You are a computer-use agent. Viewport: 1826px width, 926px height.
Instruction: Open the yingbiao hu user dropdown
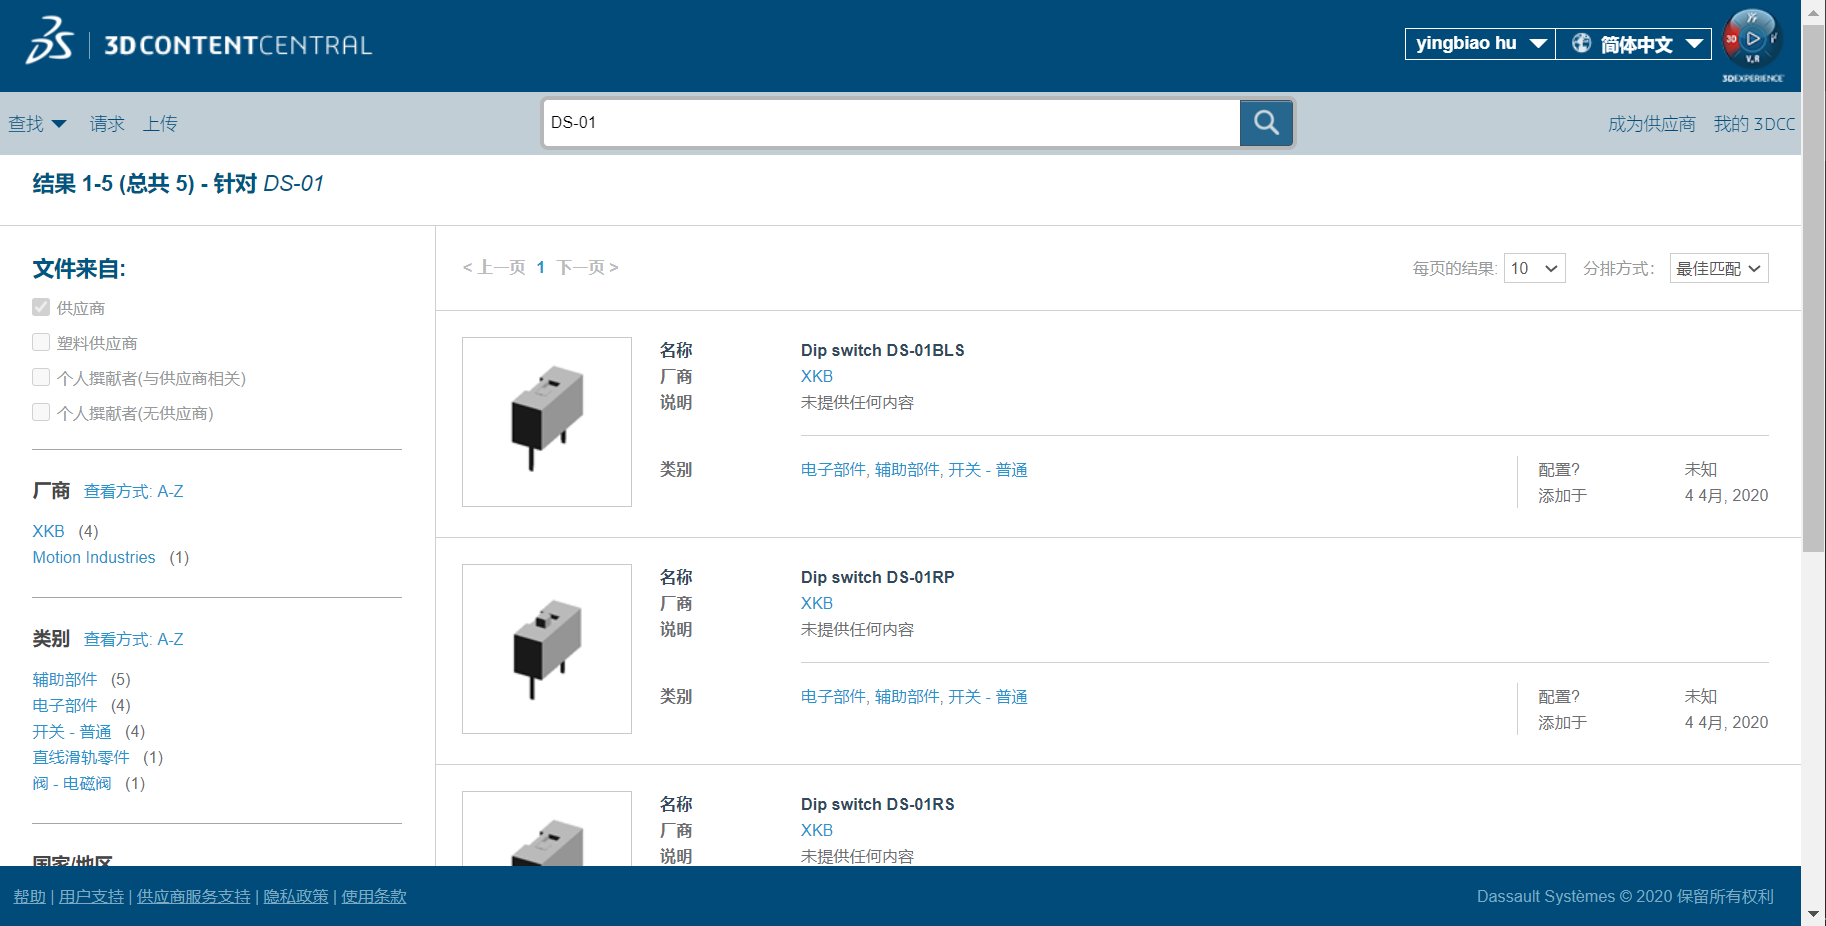tap(1480, 43)
